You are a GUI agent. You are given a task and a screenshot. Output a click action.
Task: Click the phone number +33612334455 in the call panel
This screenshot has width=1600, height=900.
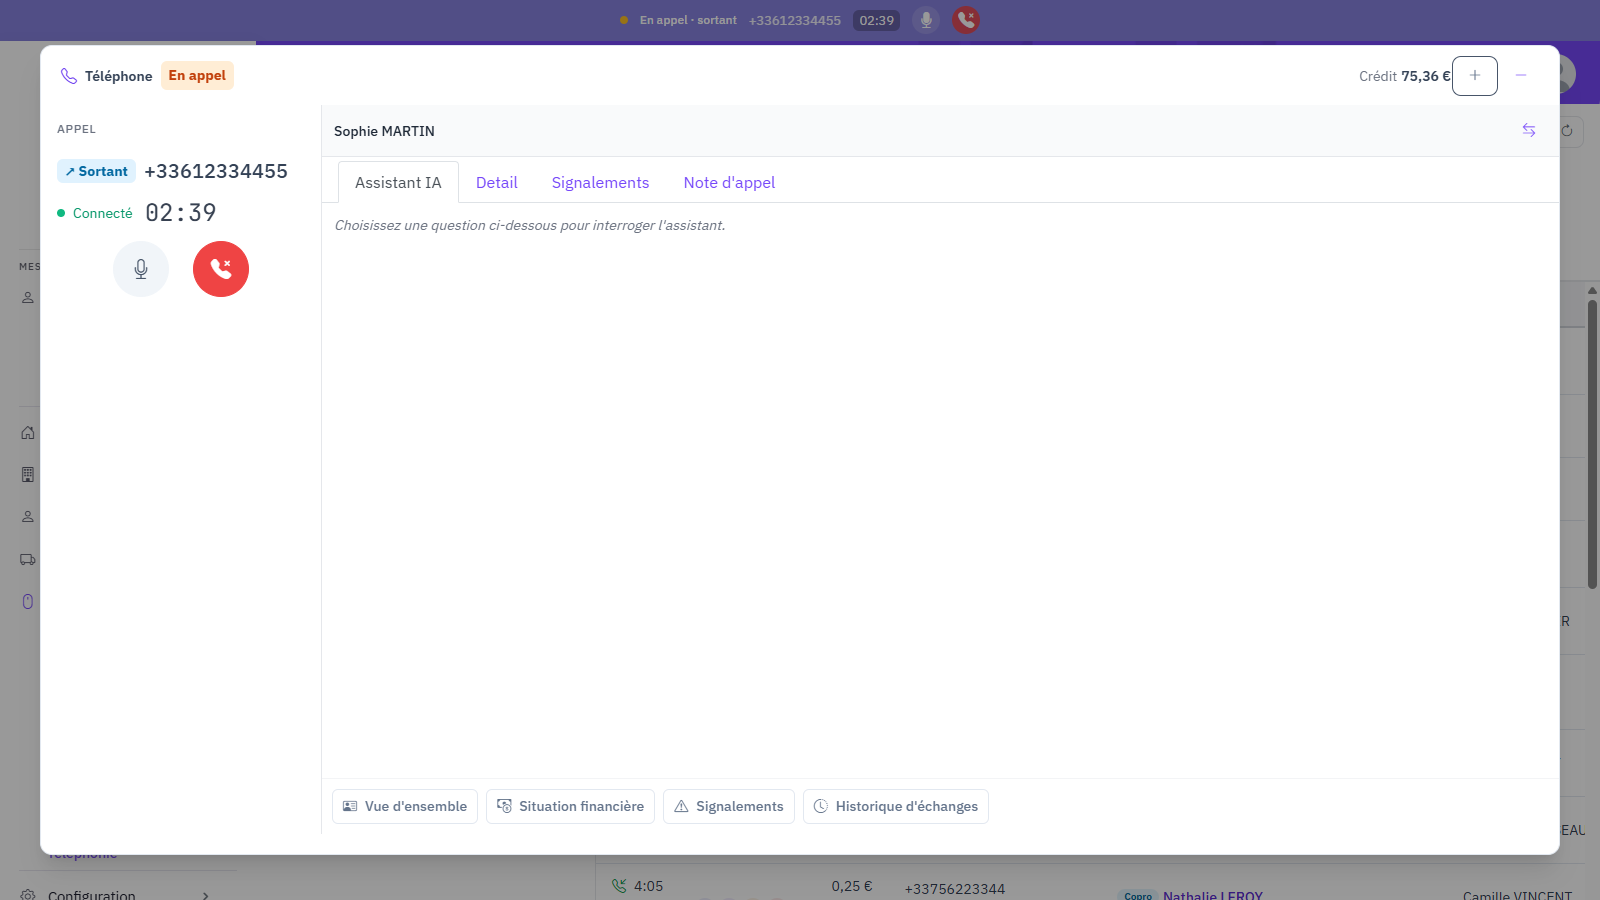tap(216, 171)
